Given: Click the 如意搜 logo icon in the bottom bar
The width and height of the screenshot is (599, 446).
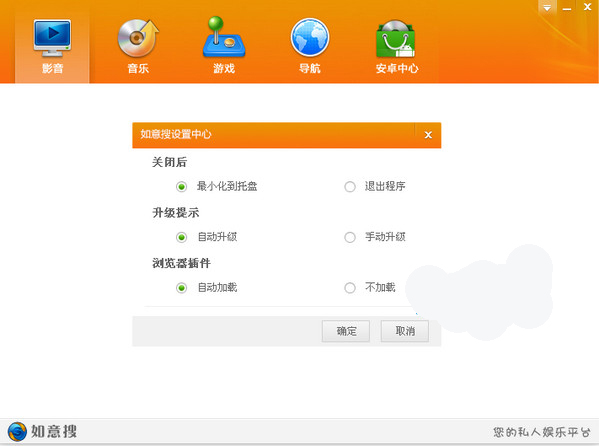Looking at the screenshot, I should click(17, 431).
